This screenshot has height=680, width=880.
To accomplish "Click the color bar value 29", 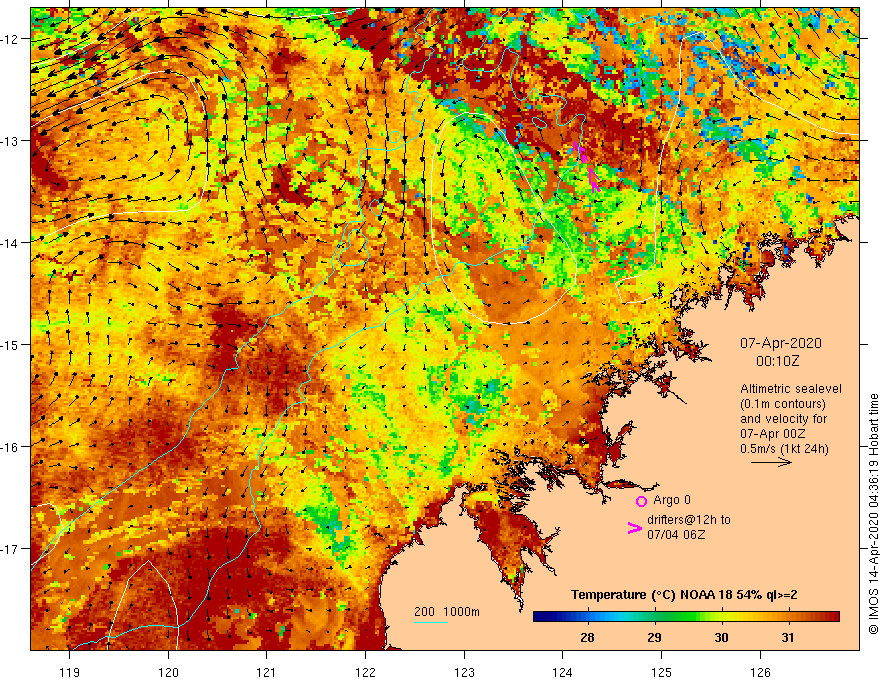I will point(654,637).
